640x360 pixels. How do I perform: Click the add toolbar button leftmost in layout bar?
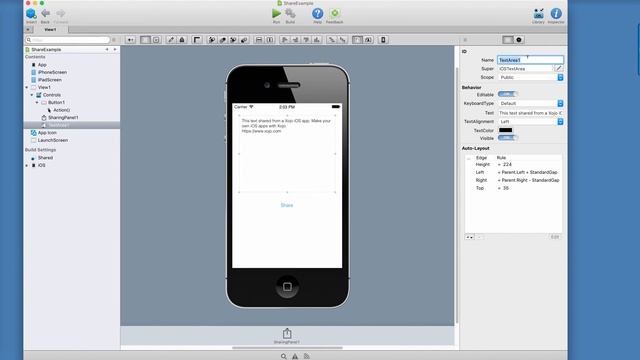[131, 40]
